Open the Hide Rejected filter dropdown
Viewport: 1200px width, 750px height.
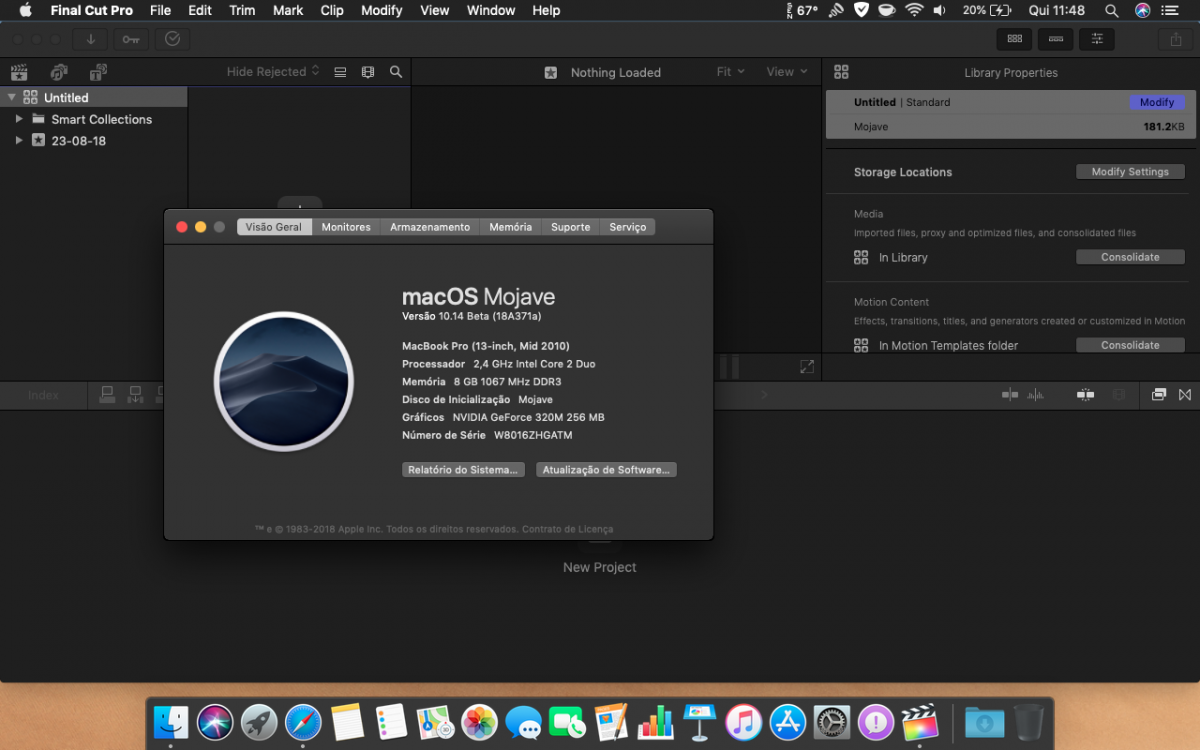click(273, 72)
